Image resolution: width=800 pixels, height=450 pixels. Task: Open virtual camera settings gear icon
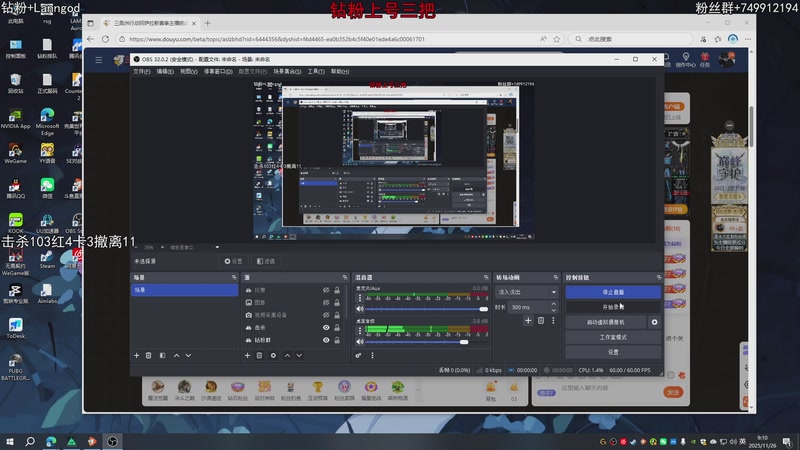tap(654, 322)
